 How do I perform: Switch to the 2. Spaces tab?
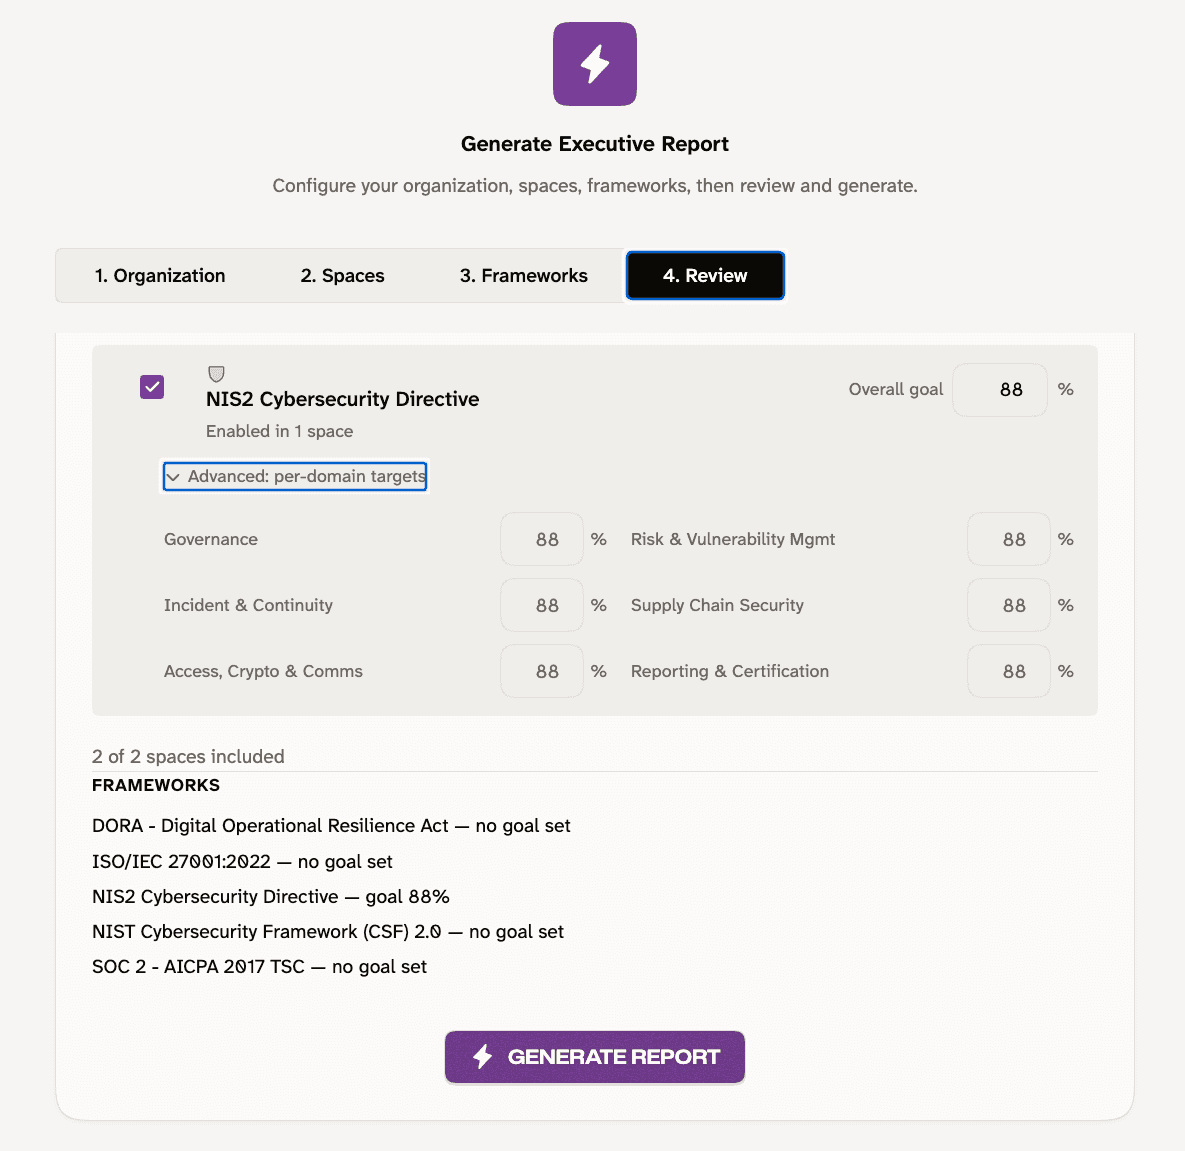point(342,276)
